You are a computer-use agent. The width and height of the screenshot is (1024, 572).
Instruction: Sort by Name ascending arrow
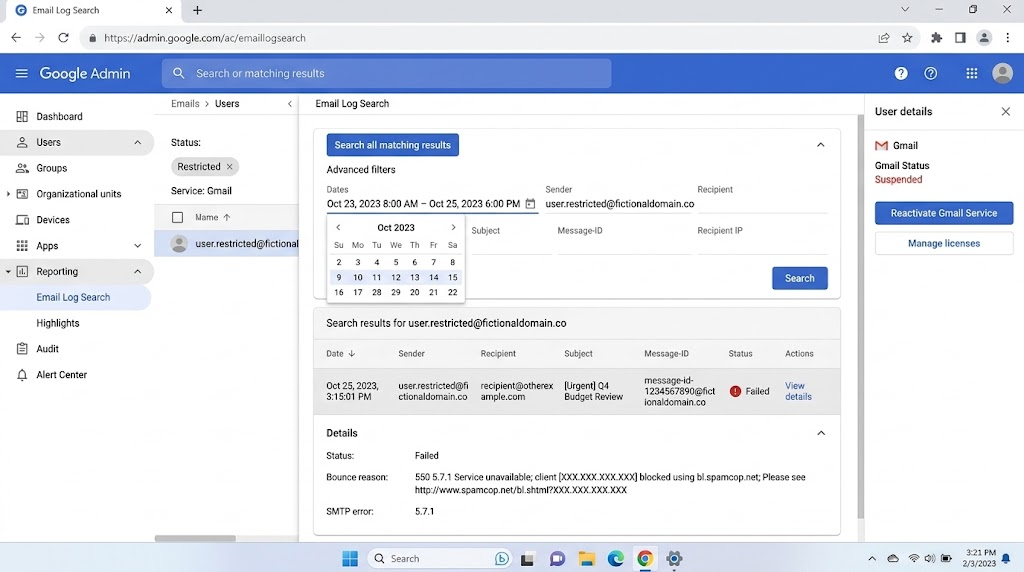227,217
